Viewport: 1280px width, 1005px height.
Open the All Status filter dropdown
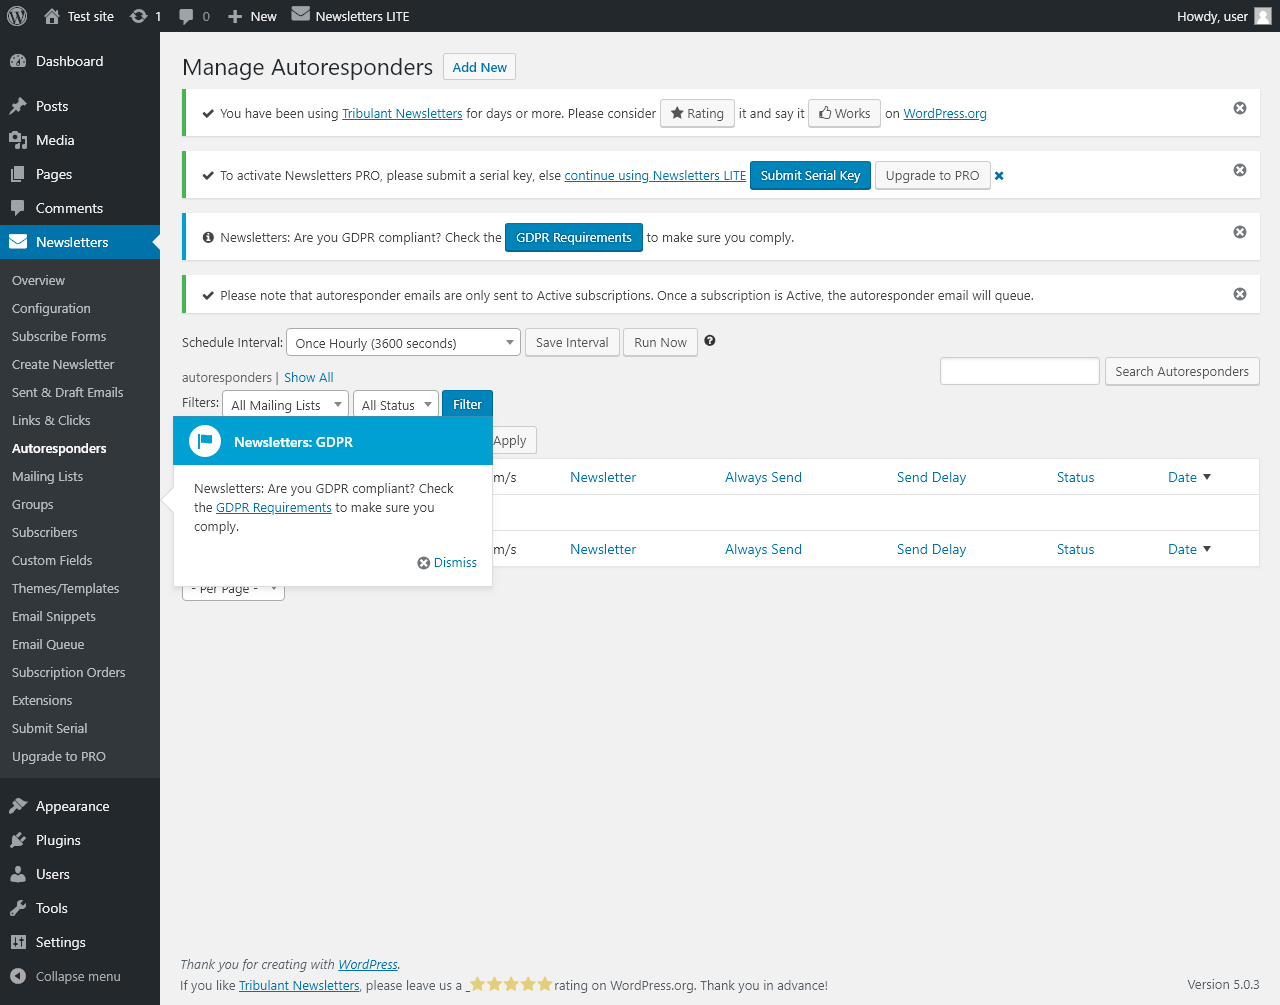click(396, 405)
